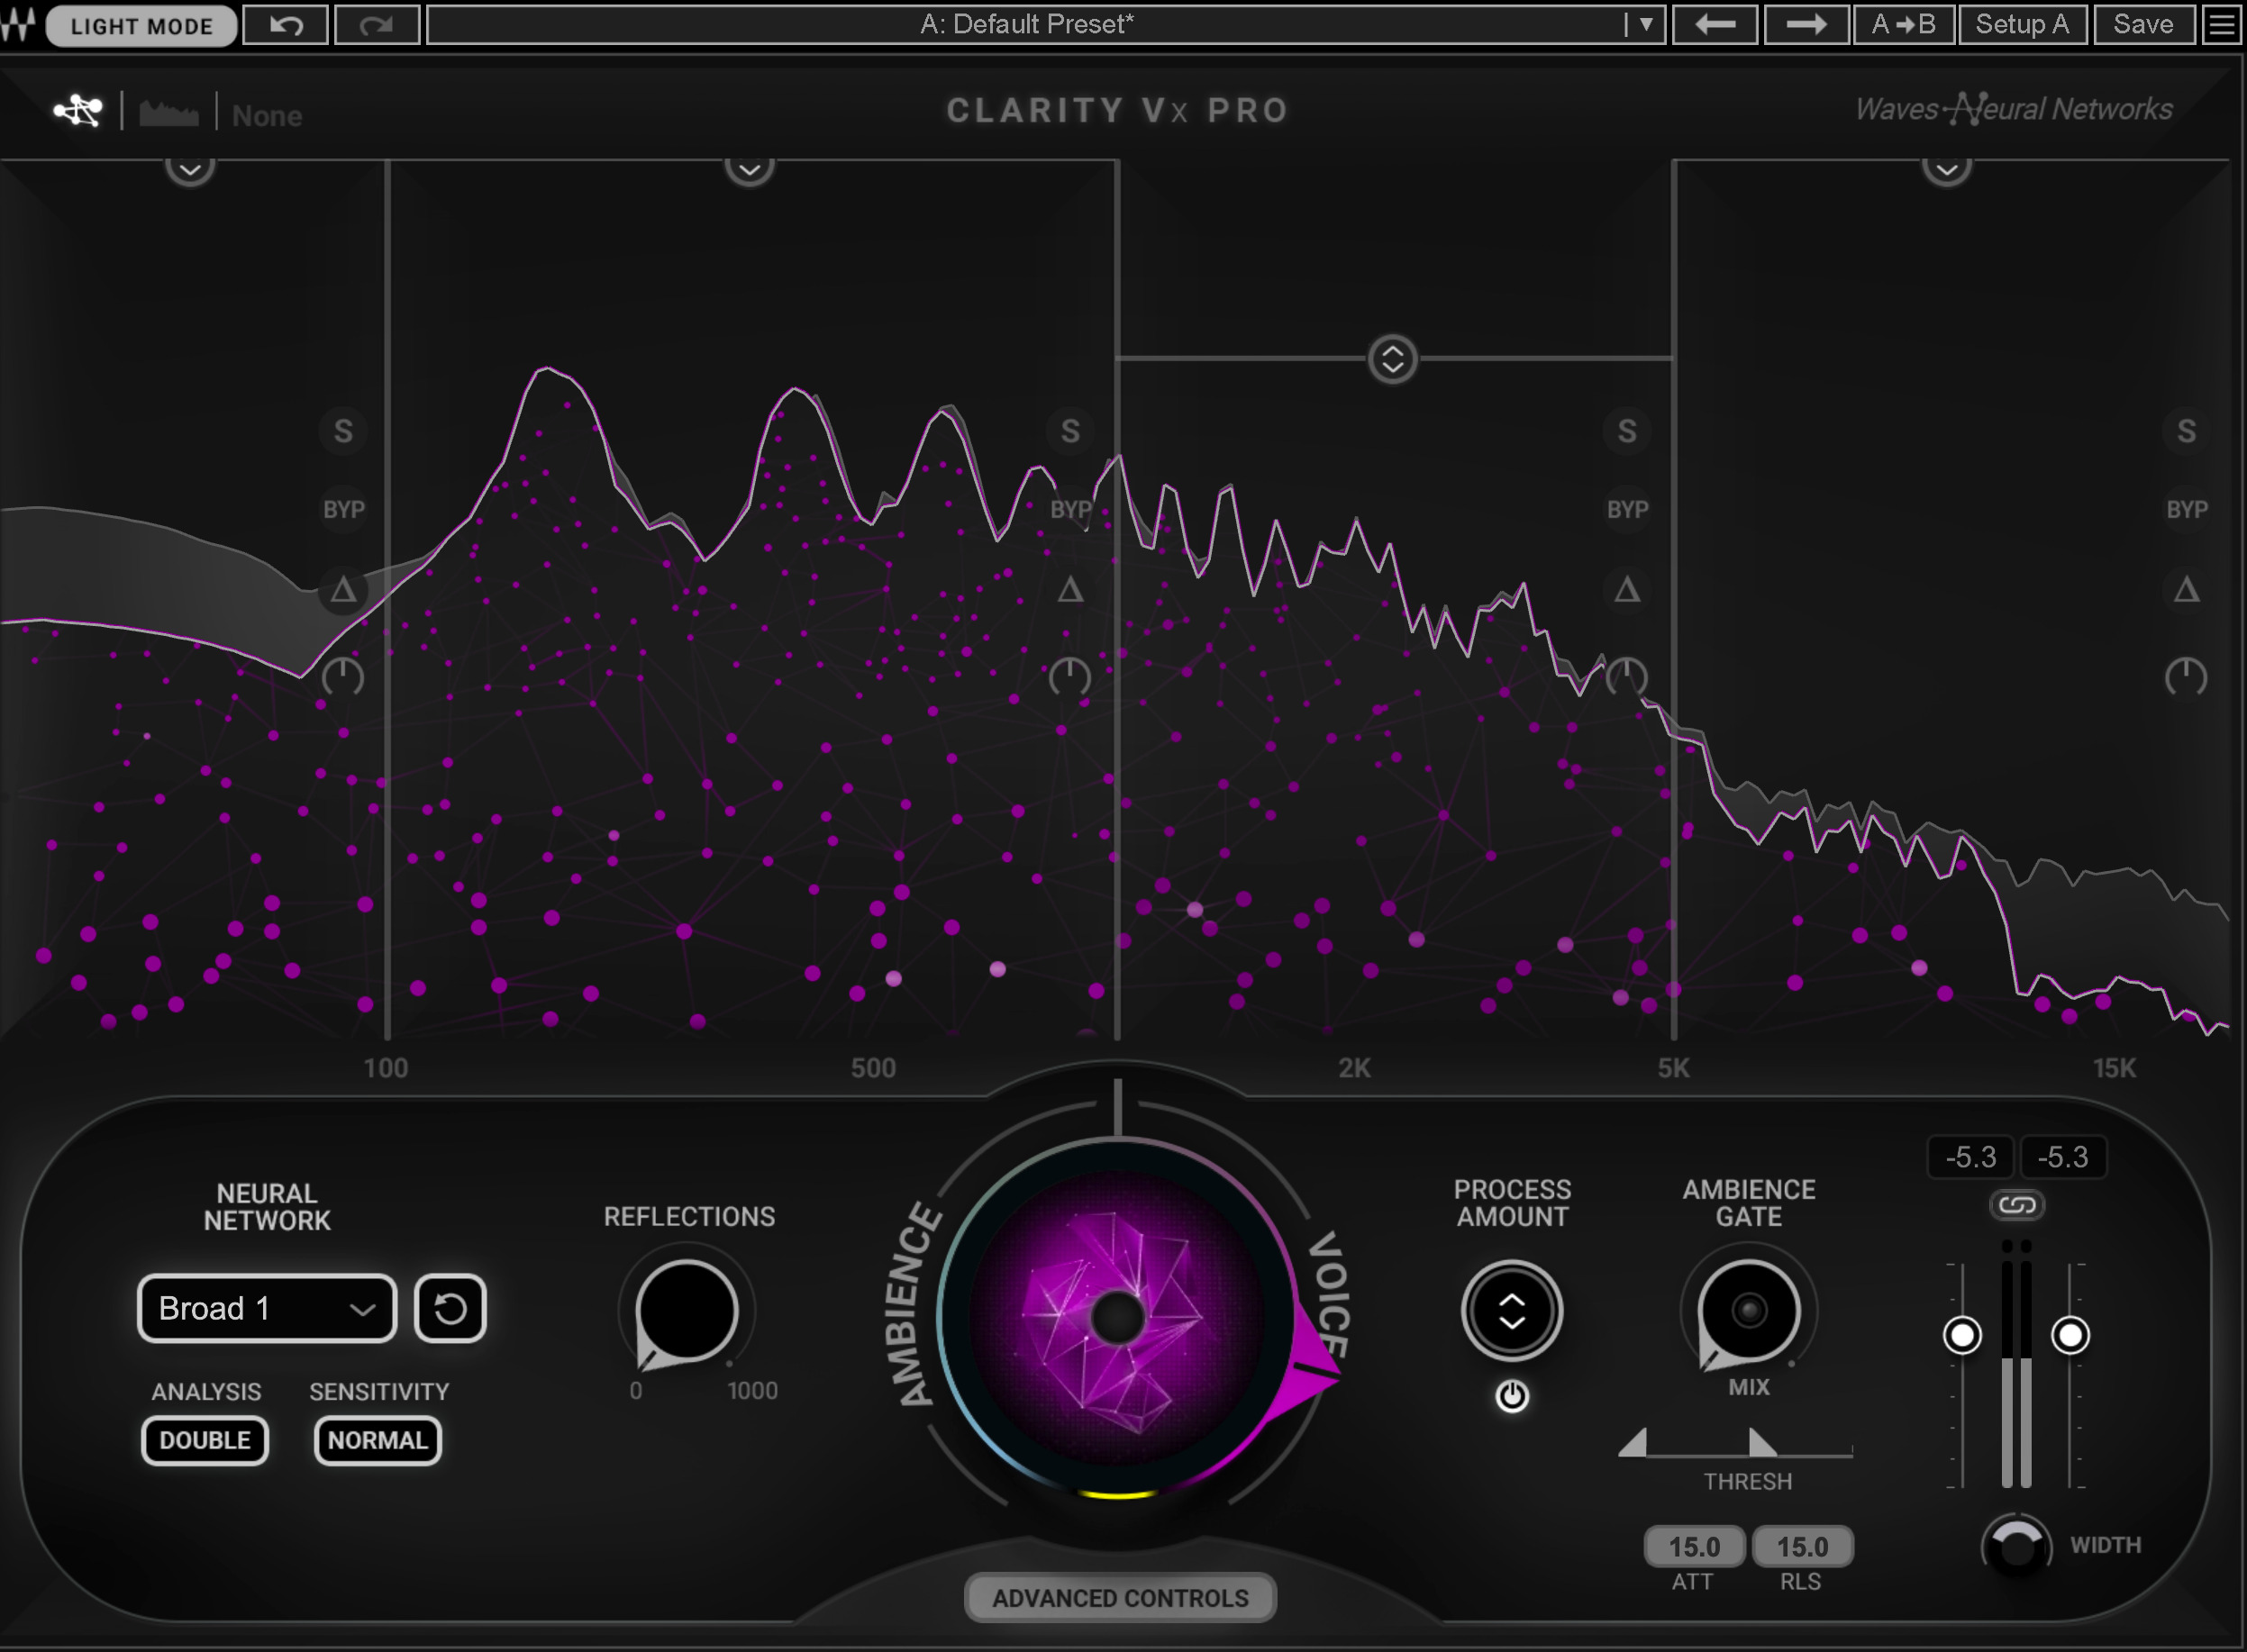The image size is (2247, 1652).
Task: Solo the third band 1K to 5K
Action: pos(1627,431)
